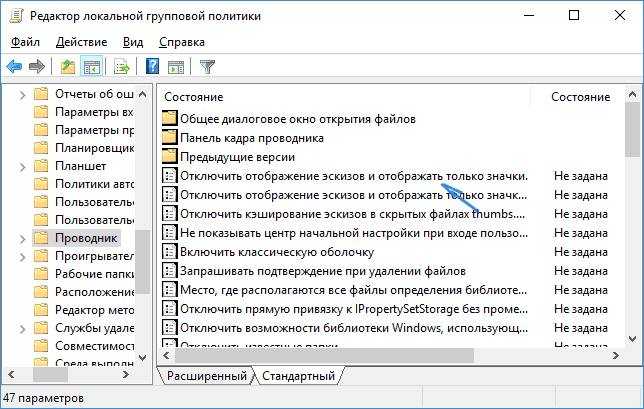The height and width of the screenshot is (409, 644).
Task: Sort by the right Состояние column header
Action: click(x=580, y=97)
